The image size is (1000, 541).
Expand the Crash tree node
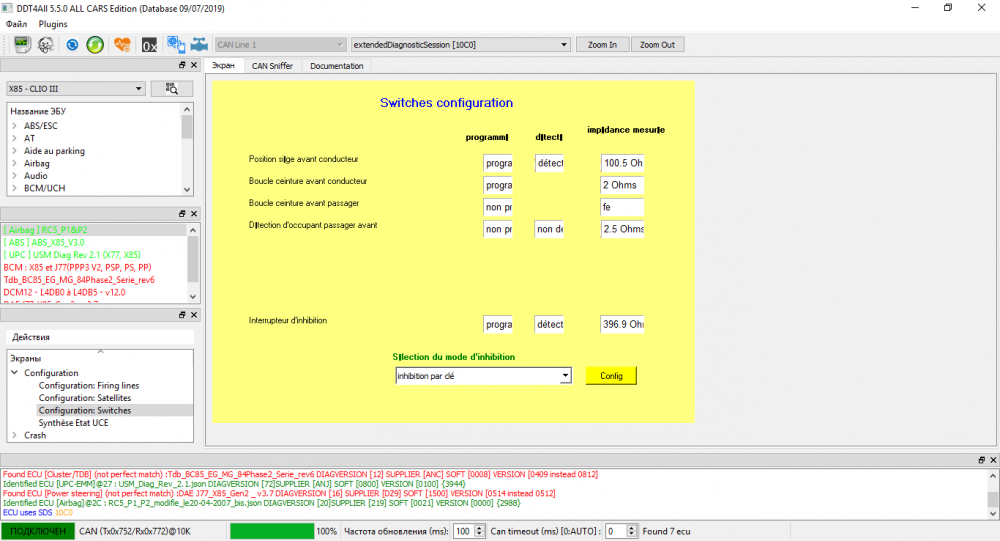[x=14, y=435]
